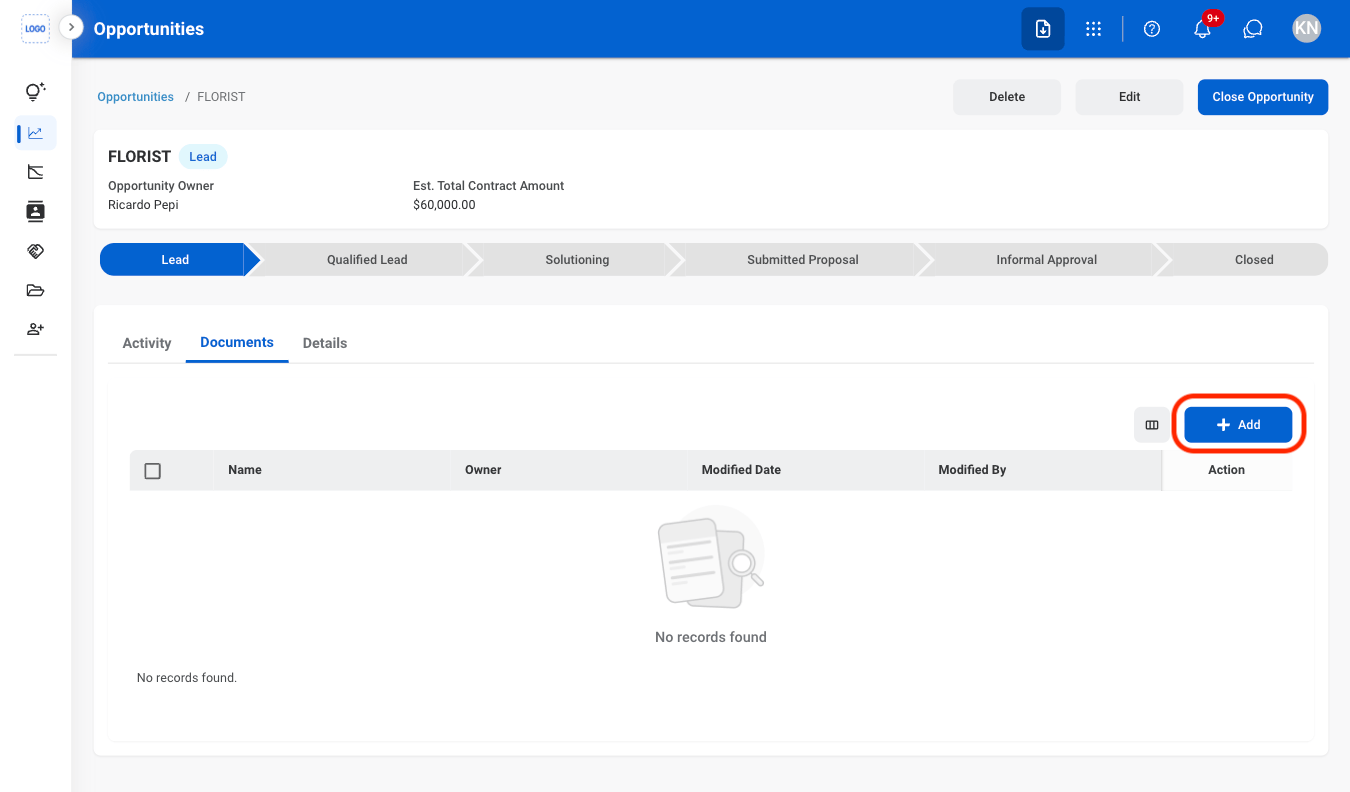
Task: Click the Edit button
Action: 1130,97
